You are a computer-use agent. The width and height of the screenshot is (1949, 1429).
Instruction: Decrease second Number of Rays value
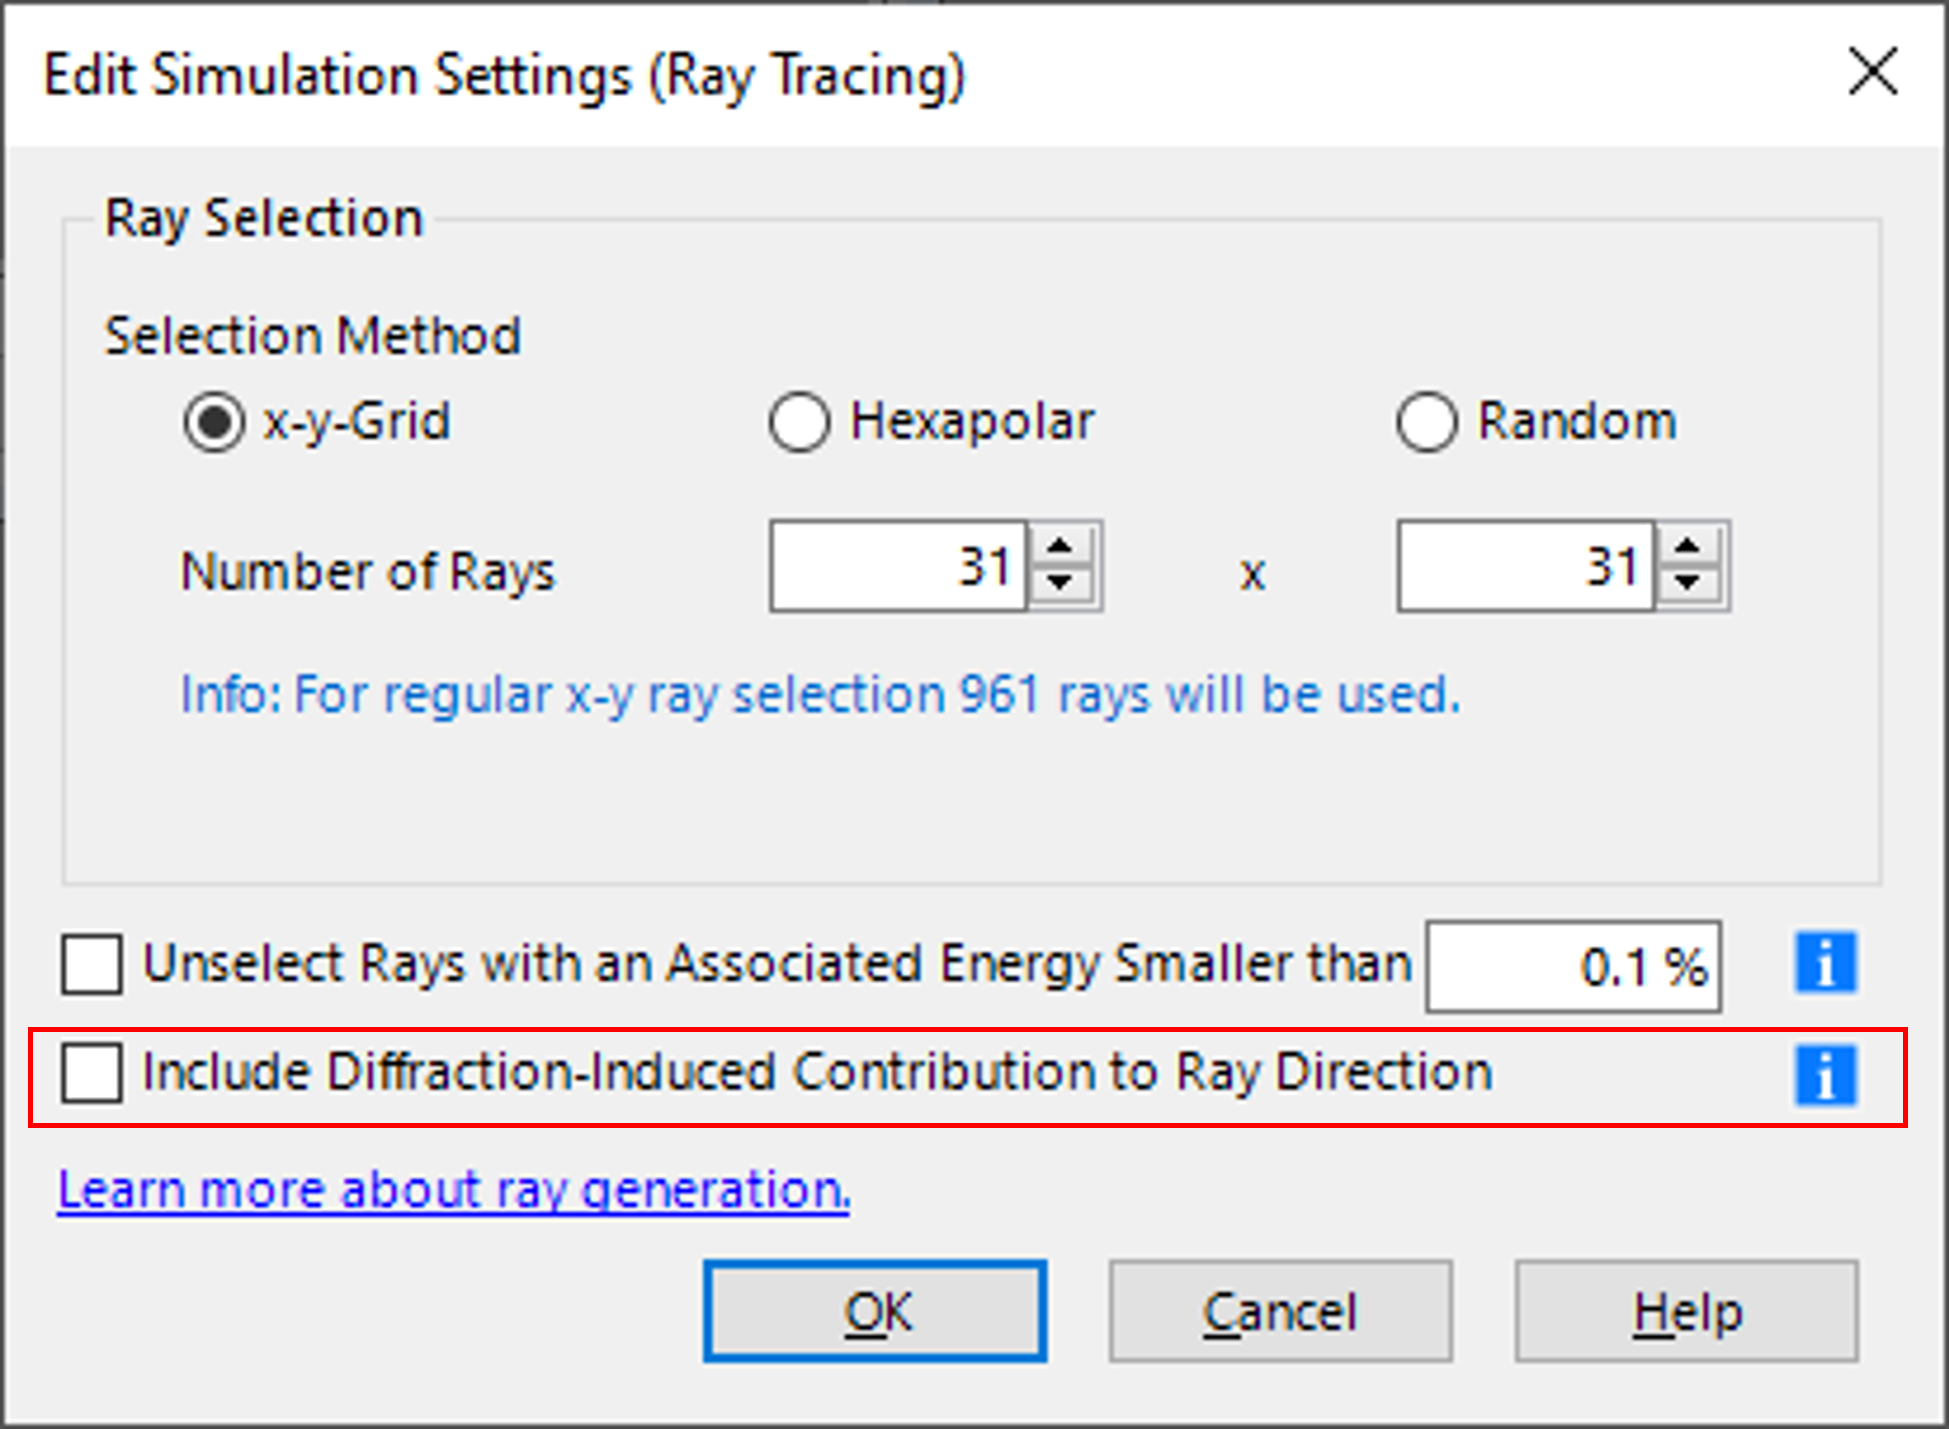click(x=1688, y=583)
